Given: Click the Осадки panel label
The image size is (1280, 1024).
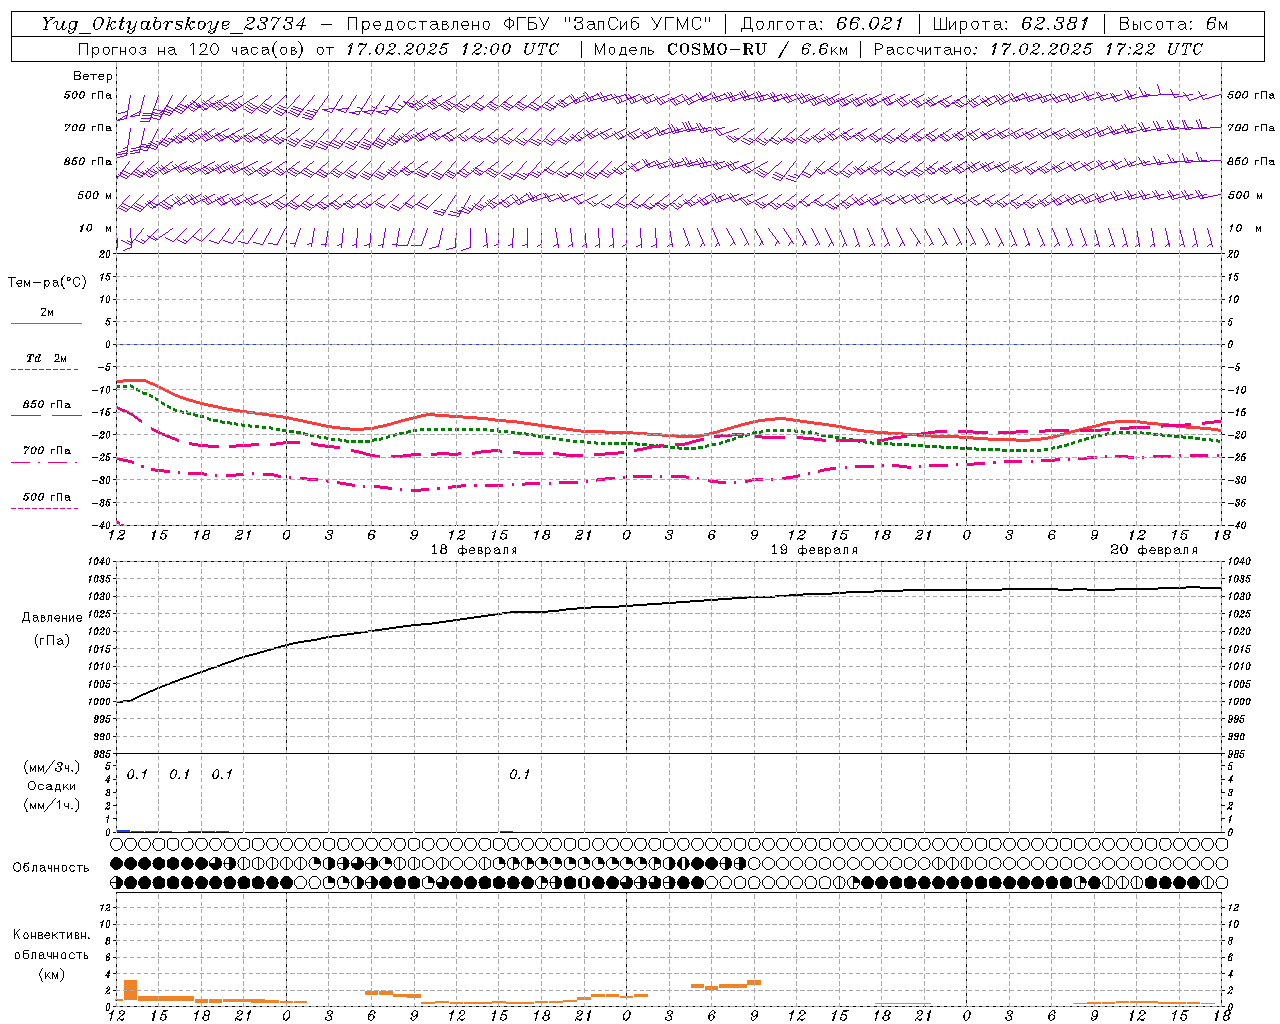Looking at the screenshot, I should coord(51,786).
